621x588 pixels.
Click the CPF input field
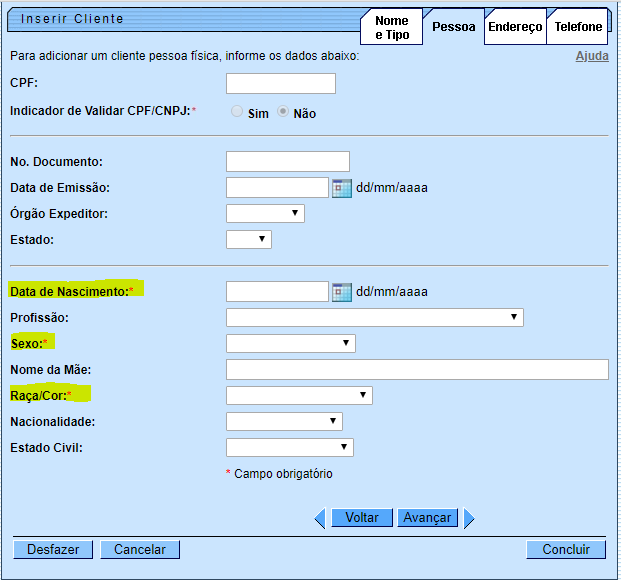(281, 84)
